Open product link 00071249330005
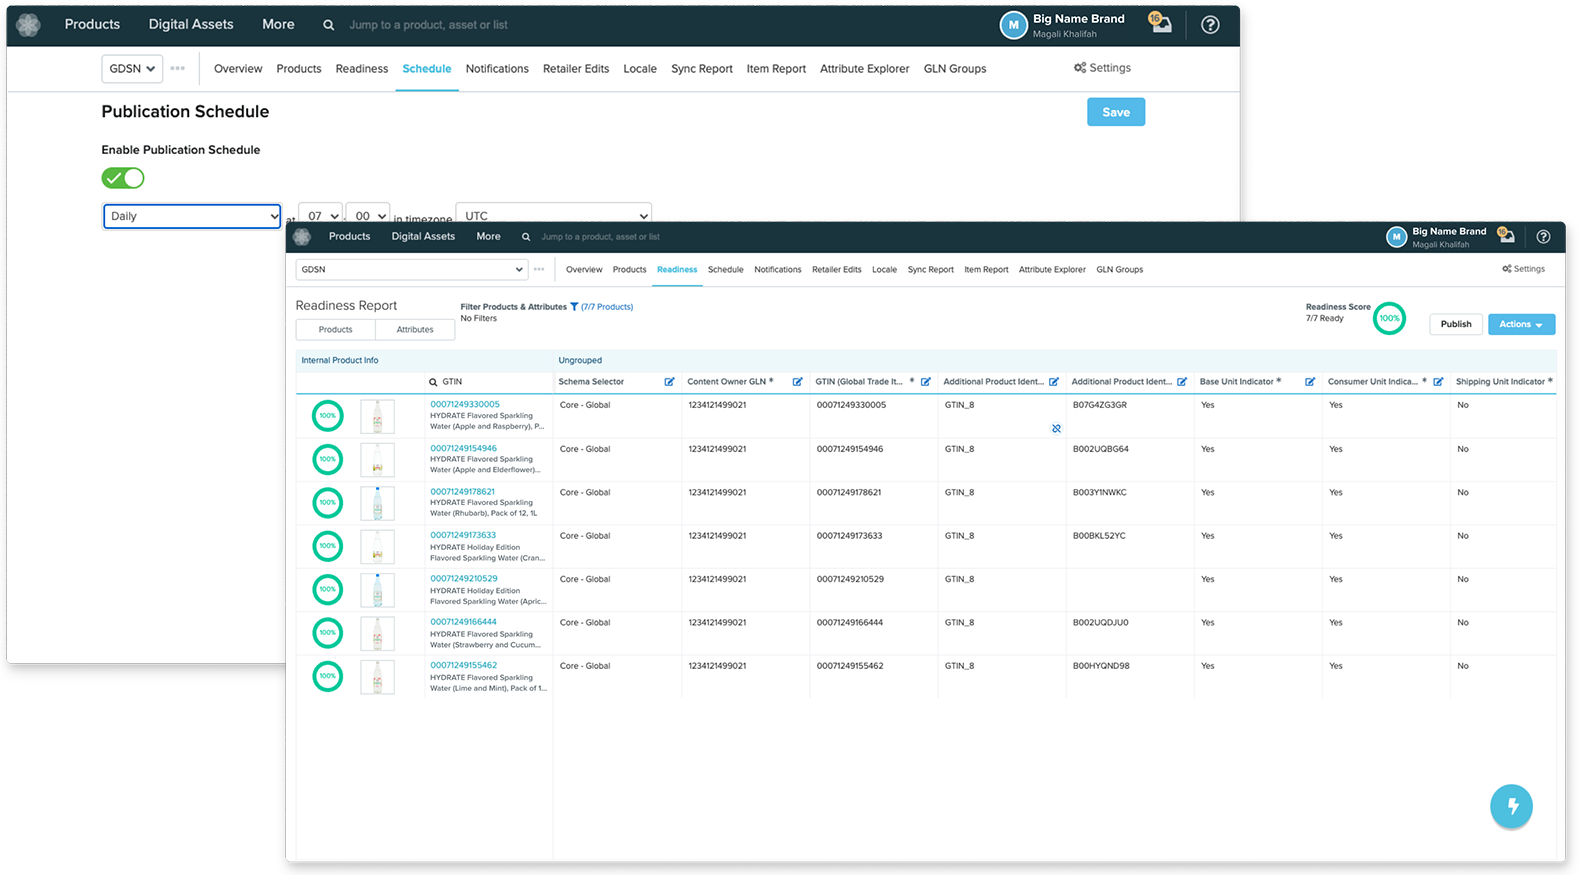1580x875 pixels. (x=465, y=405)
